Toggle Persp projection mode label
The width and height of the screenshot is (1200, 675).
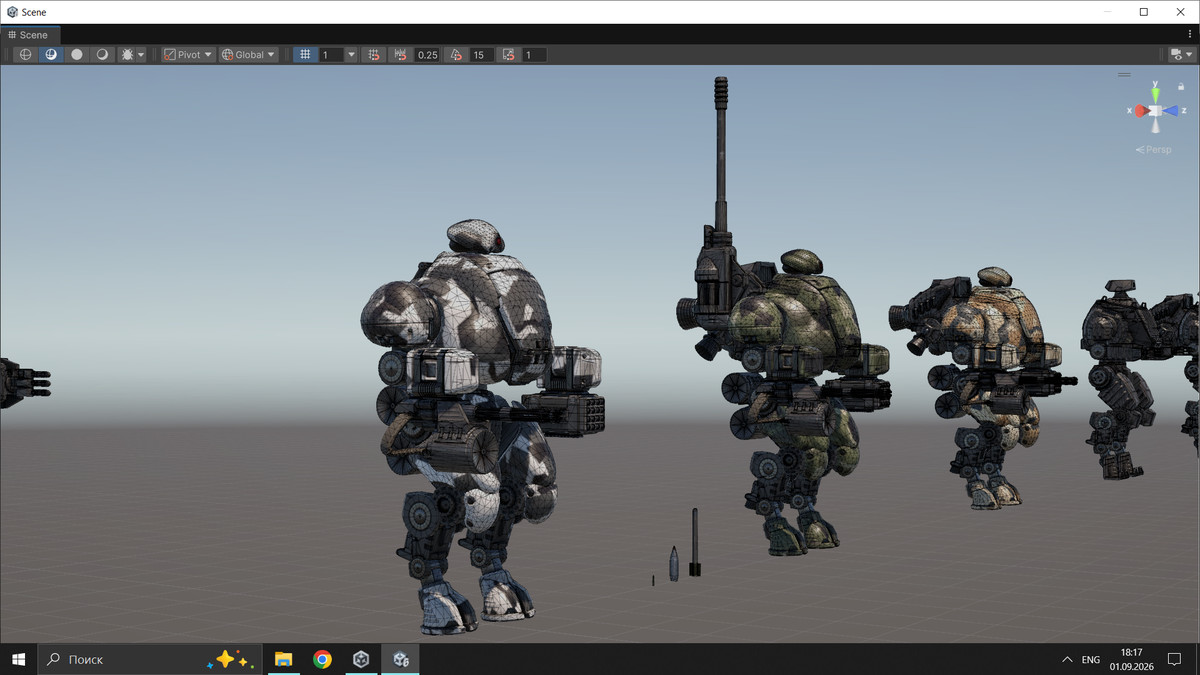tap(1154, 149)
